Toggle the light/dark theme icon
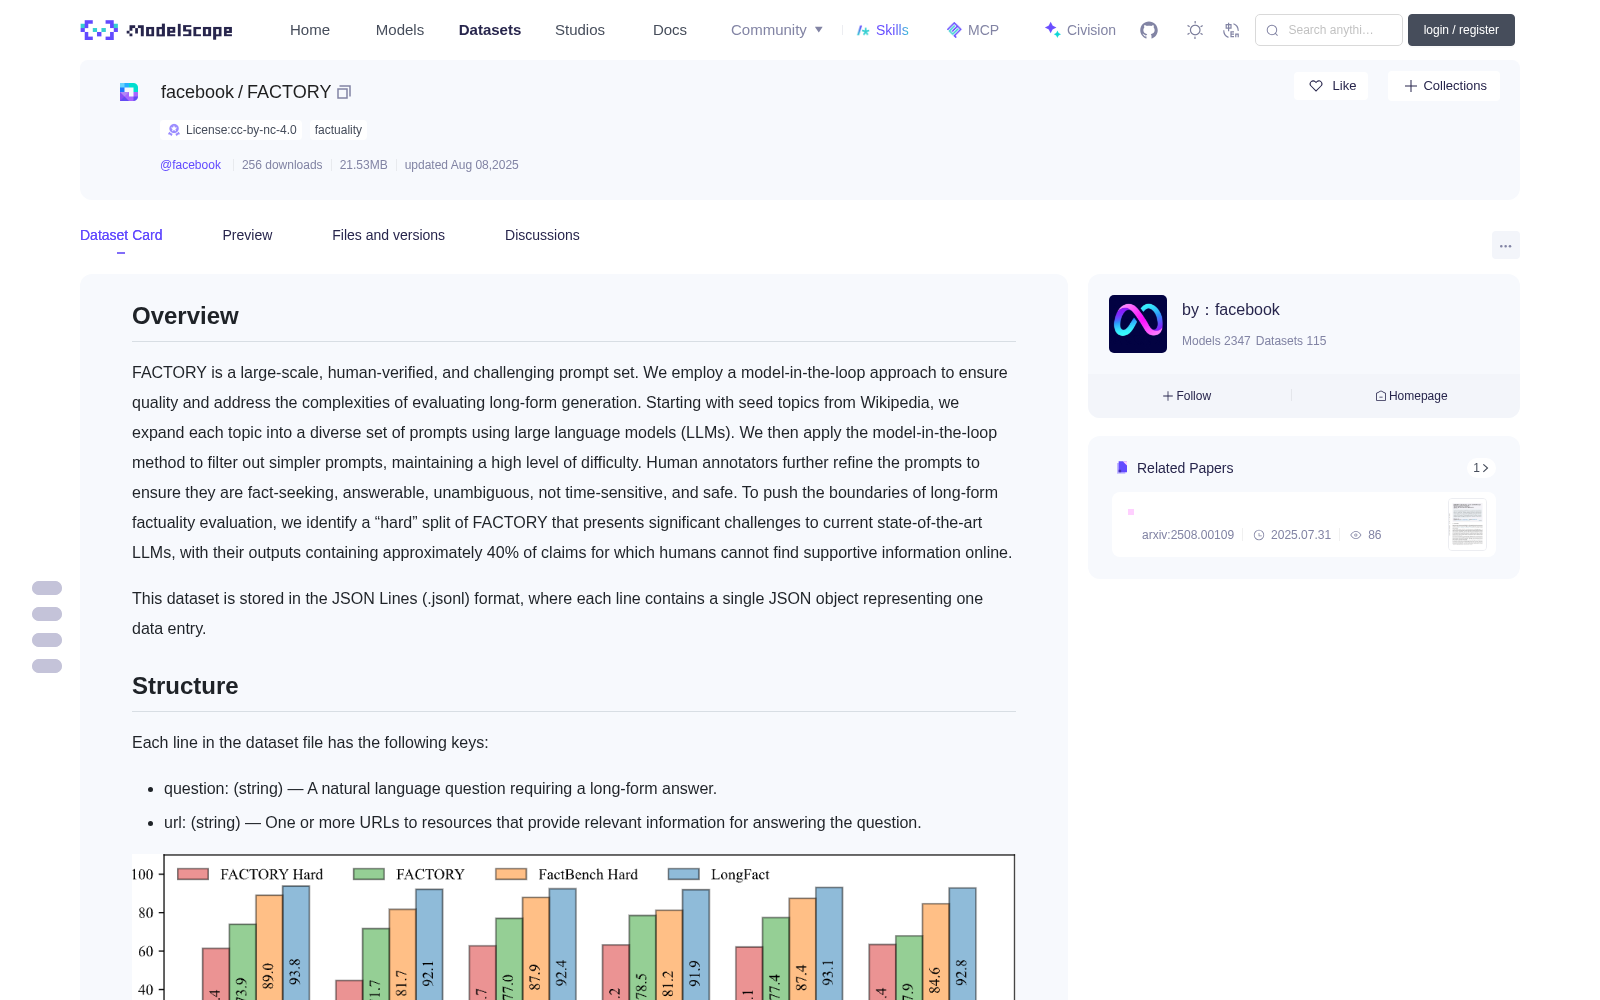 (1195, 30)
